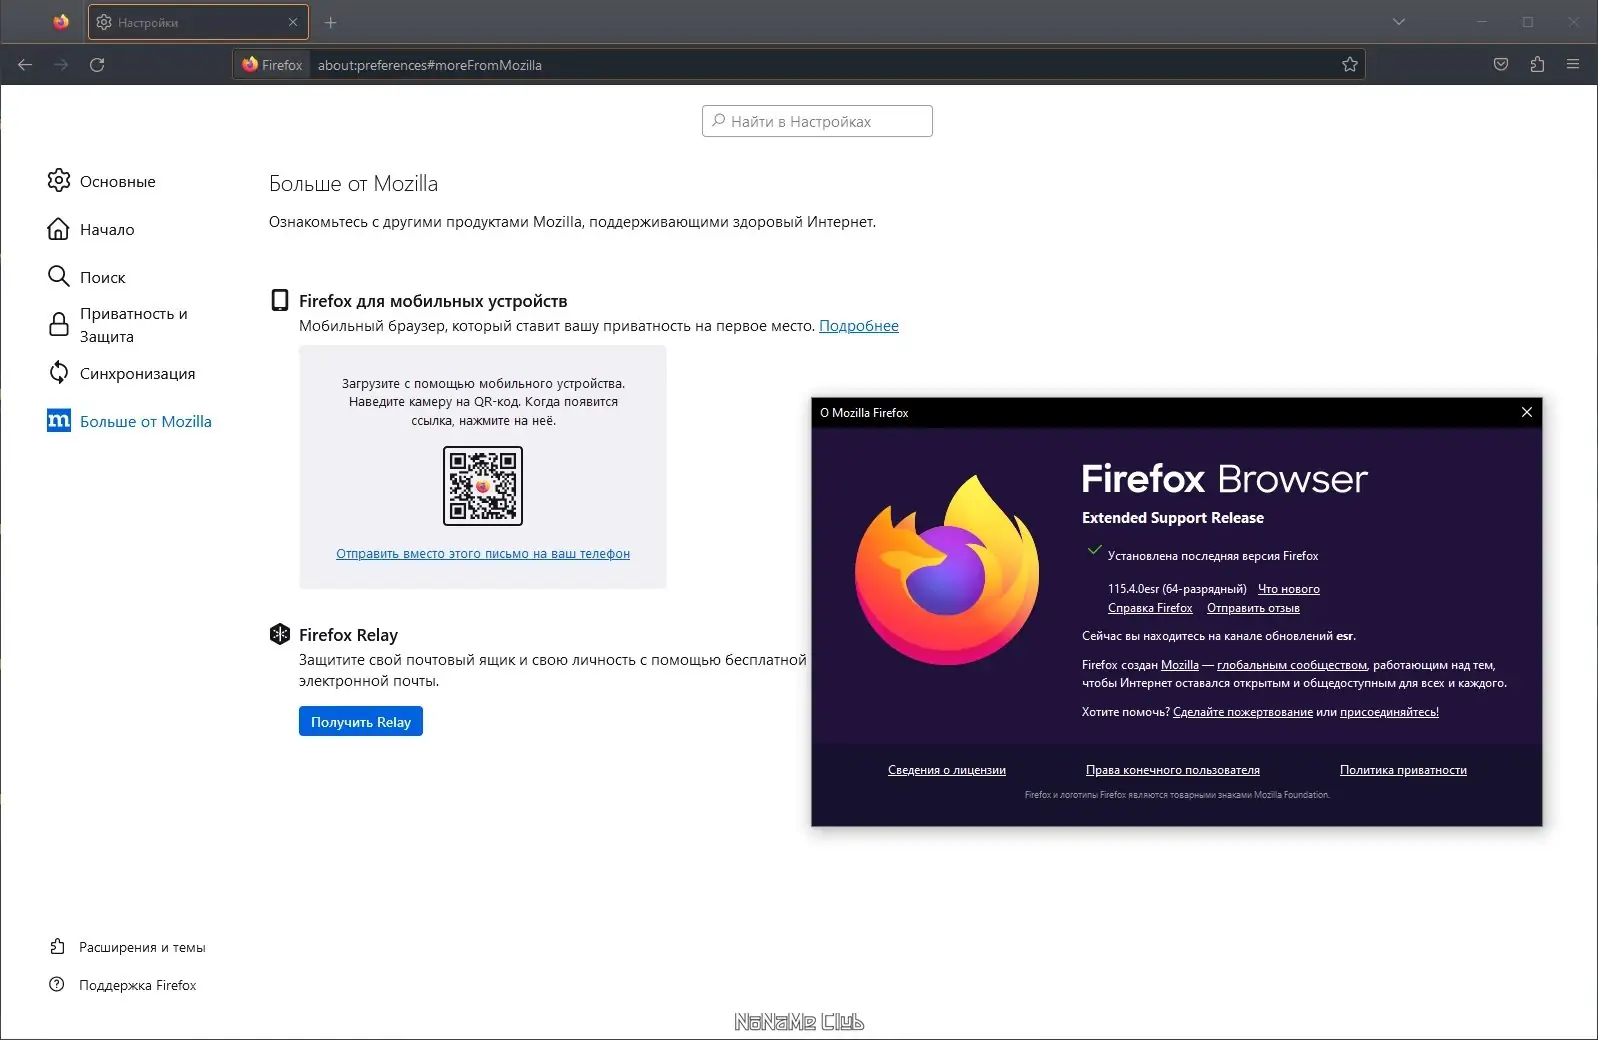Click the forward navigation arrow
Image resolution: width=1598 pixels, height=1040 pixels.
click(x=61, y=65)
